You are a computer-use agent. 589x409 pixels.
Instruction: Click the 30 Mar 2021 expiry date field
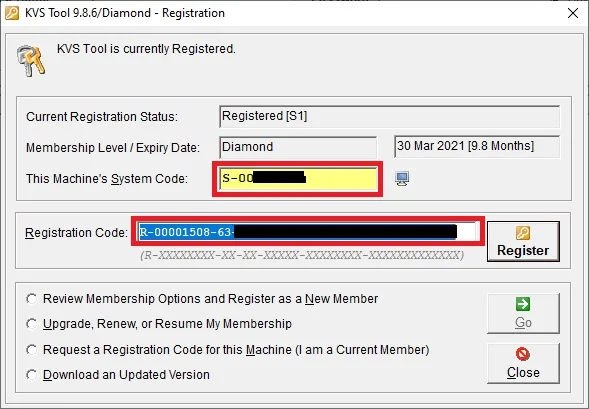(x=477, y=146)
